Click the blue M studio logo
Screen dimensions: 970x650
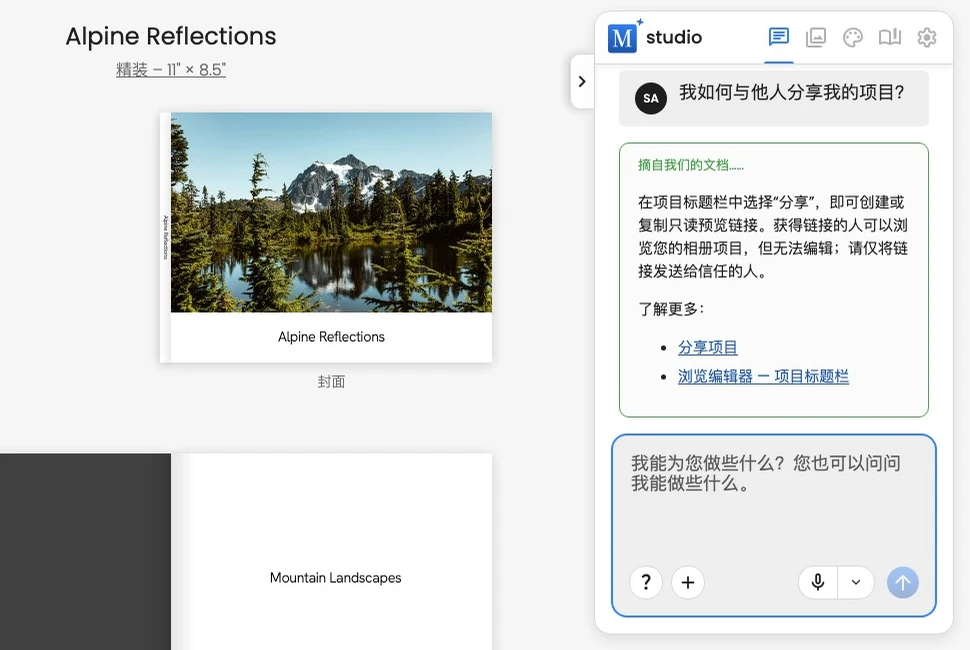[x=623, y=38]
